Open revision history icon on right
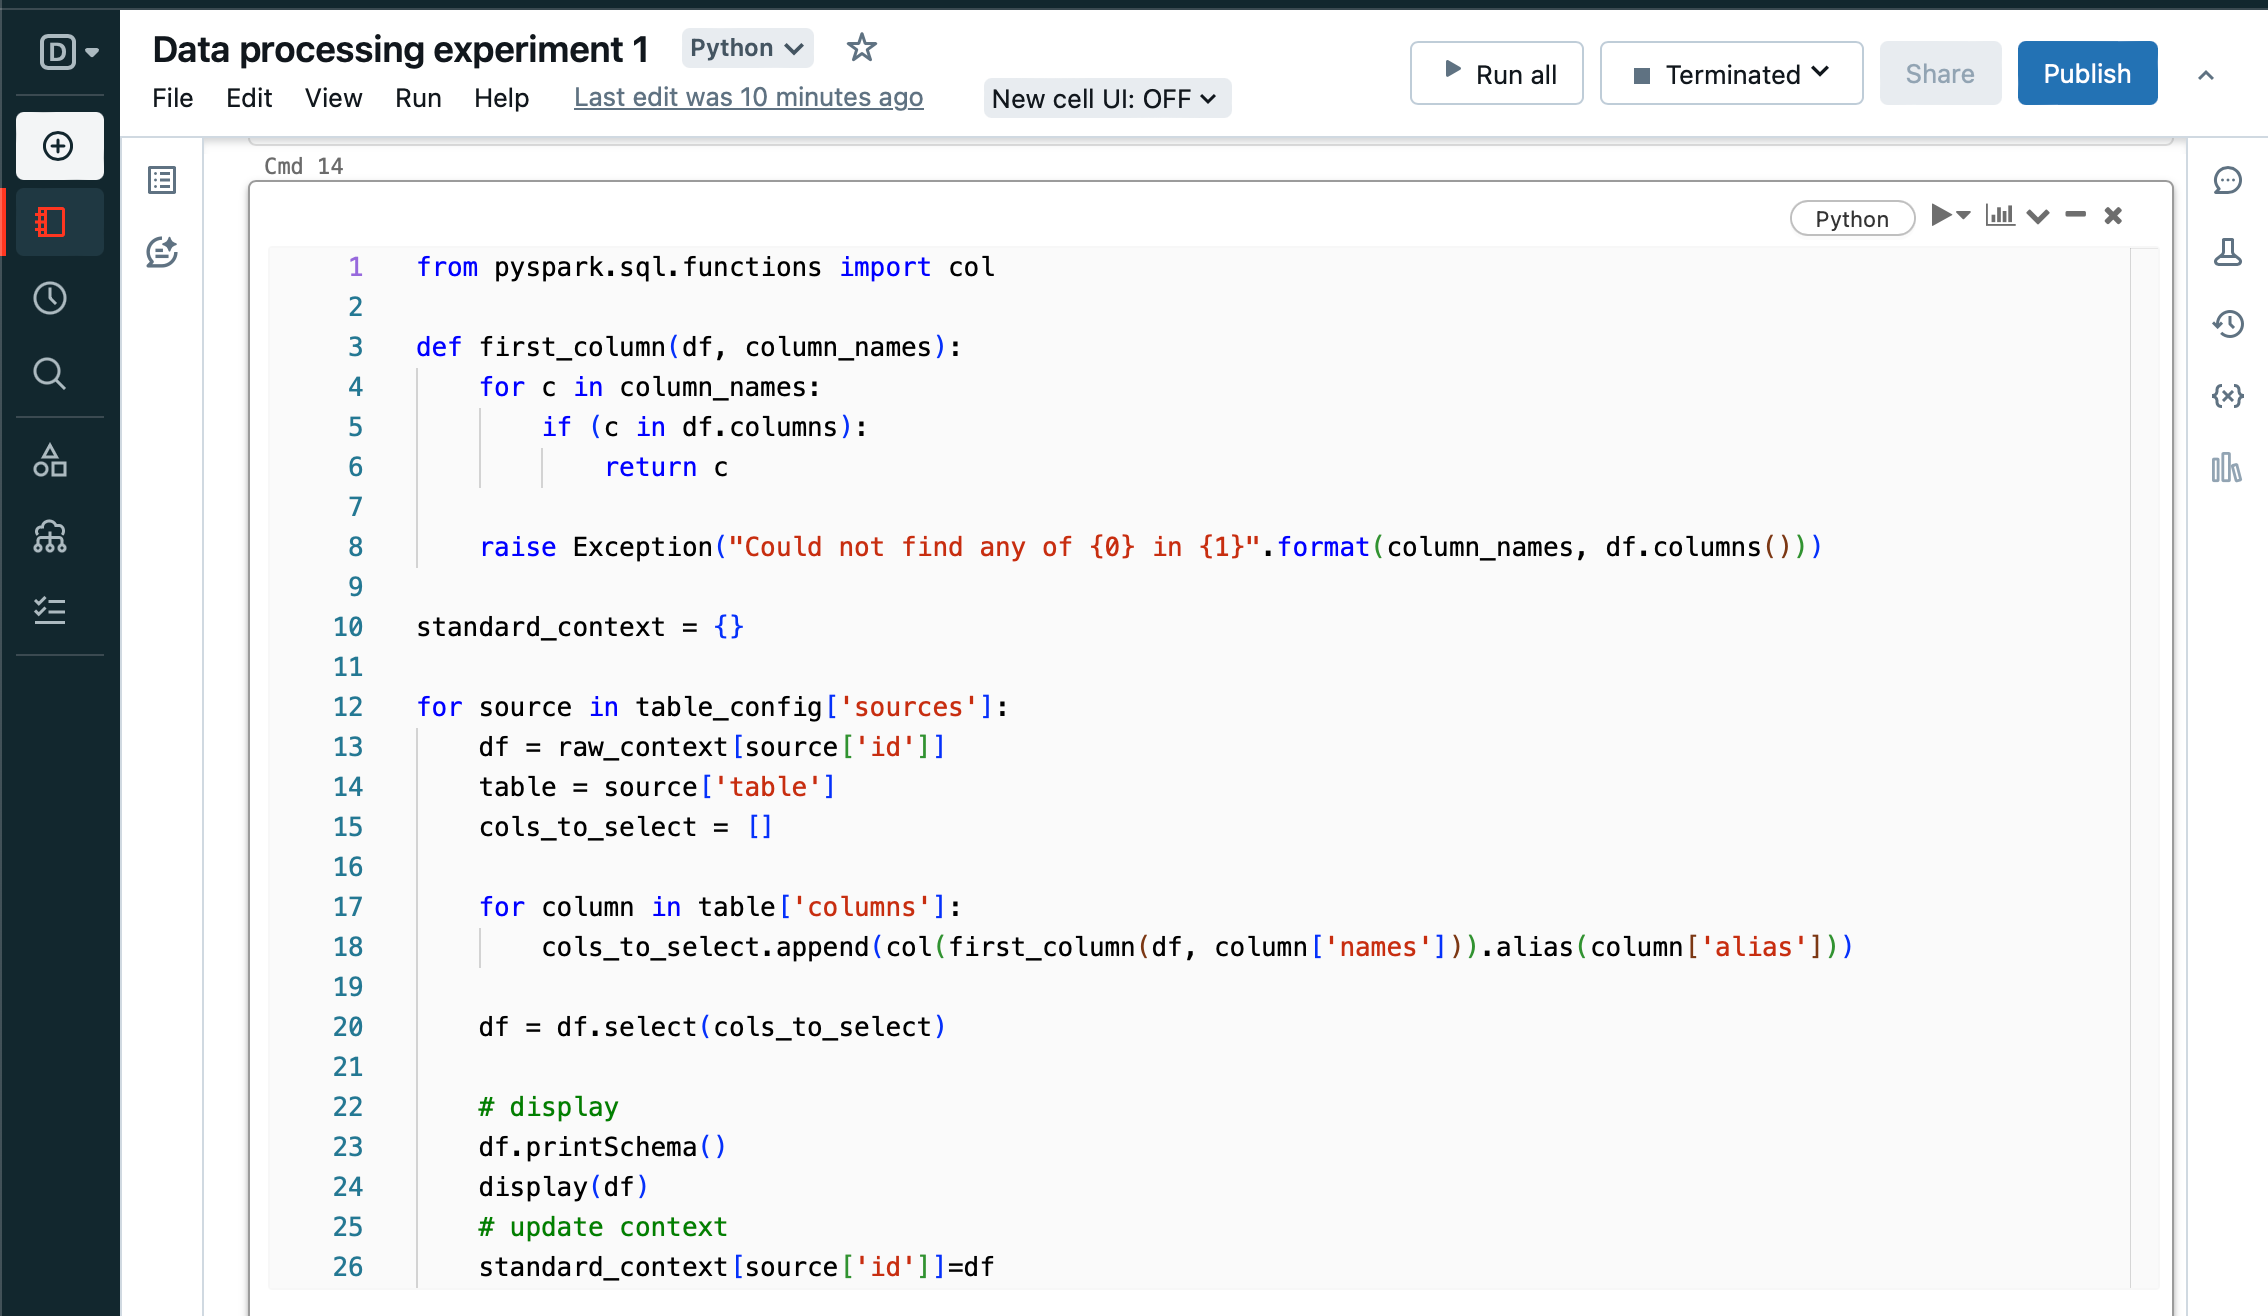Screen dimensions: 2268x1316 (2227, 324)
